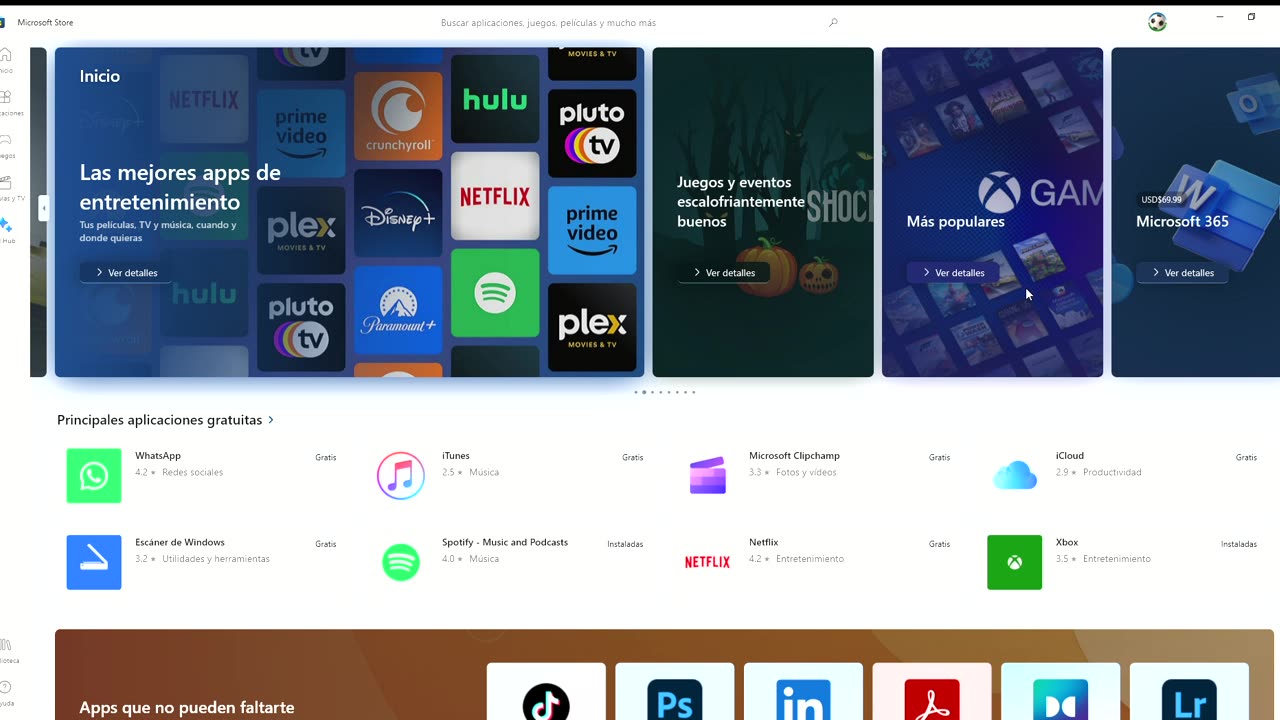Click the Disney+ tile in banner
The image size is (1280, 720).
[398, 213]
